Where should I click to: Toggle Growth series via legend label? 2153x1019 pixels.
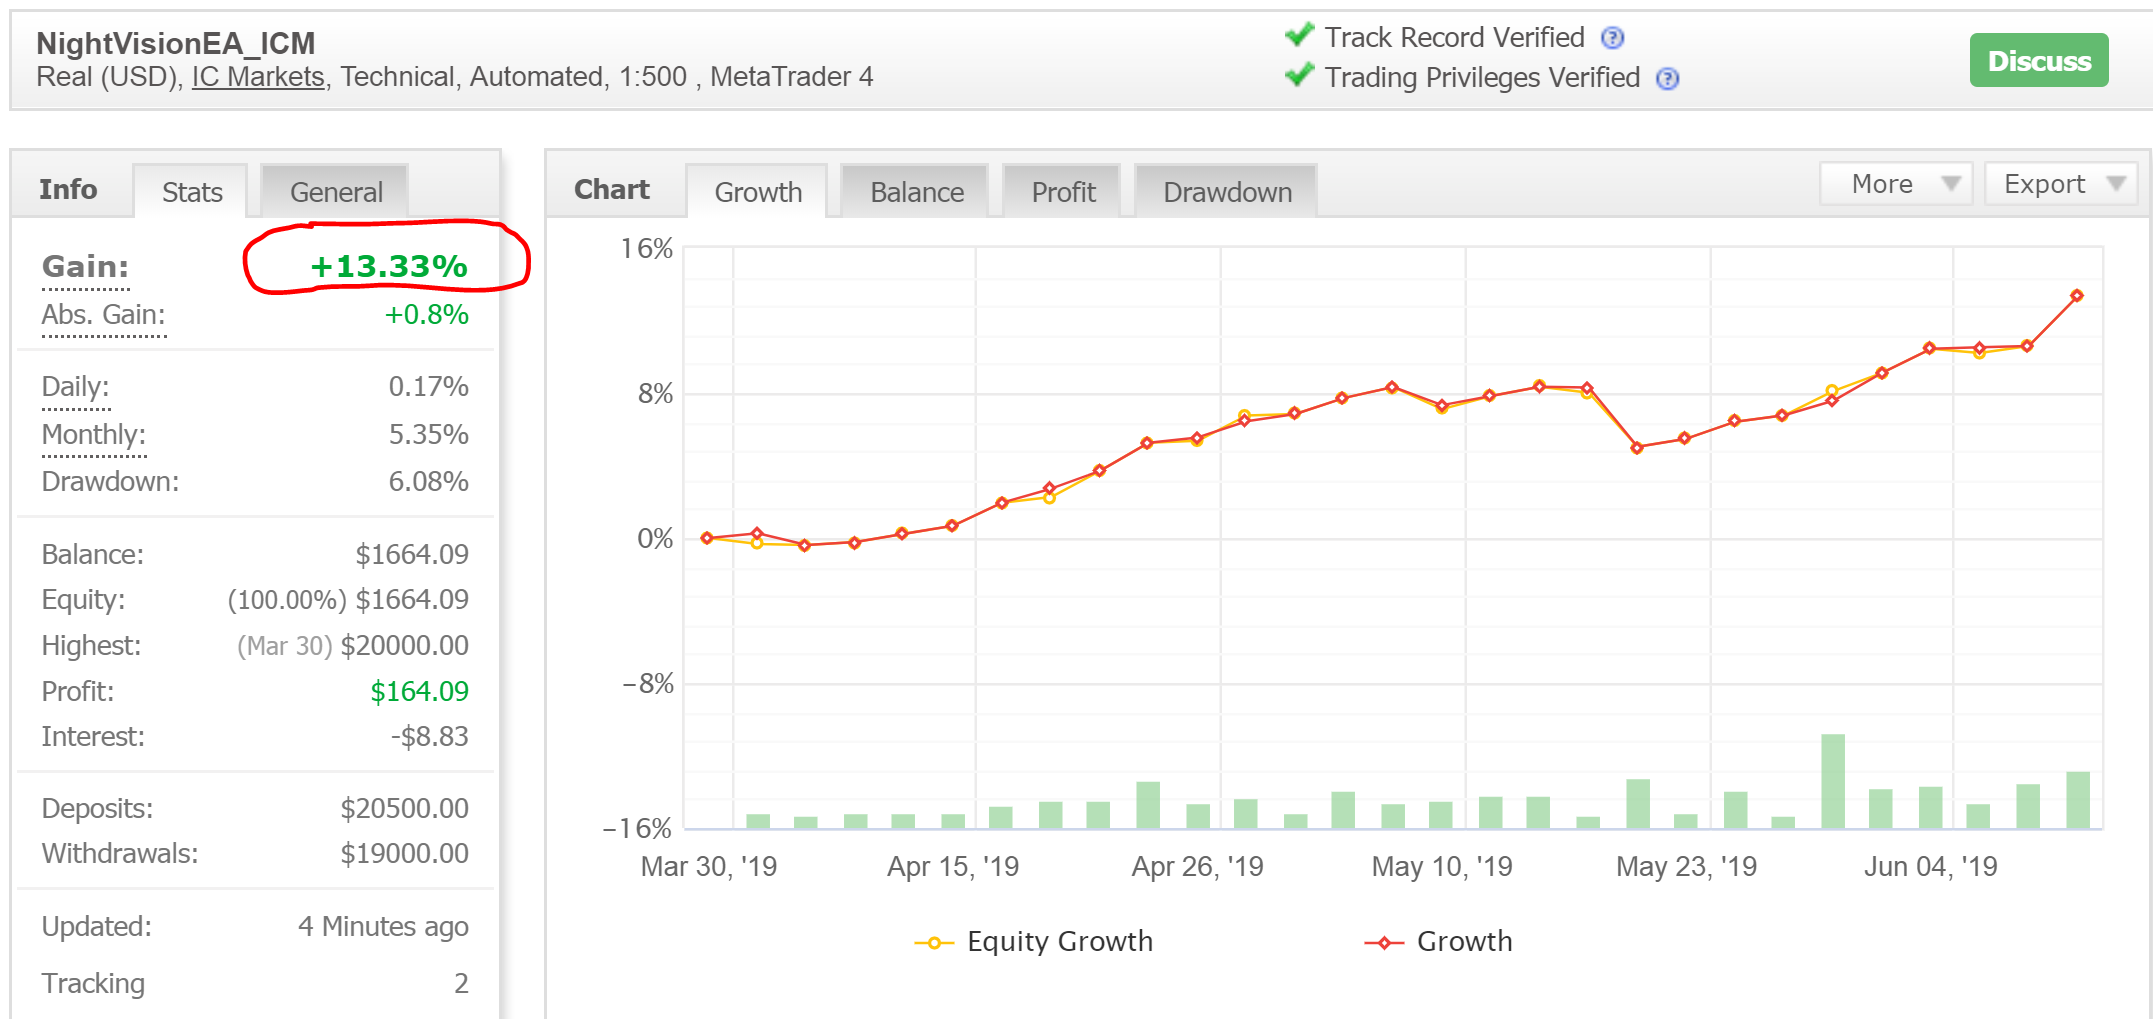point(1464,942)
